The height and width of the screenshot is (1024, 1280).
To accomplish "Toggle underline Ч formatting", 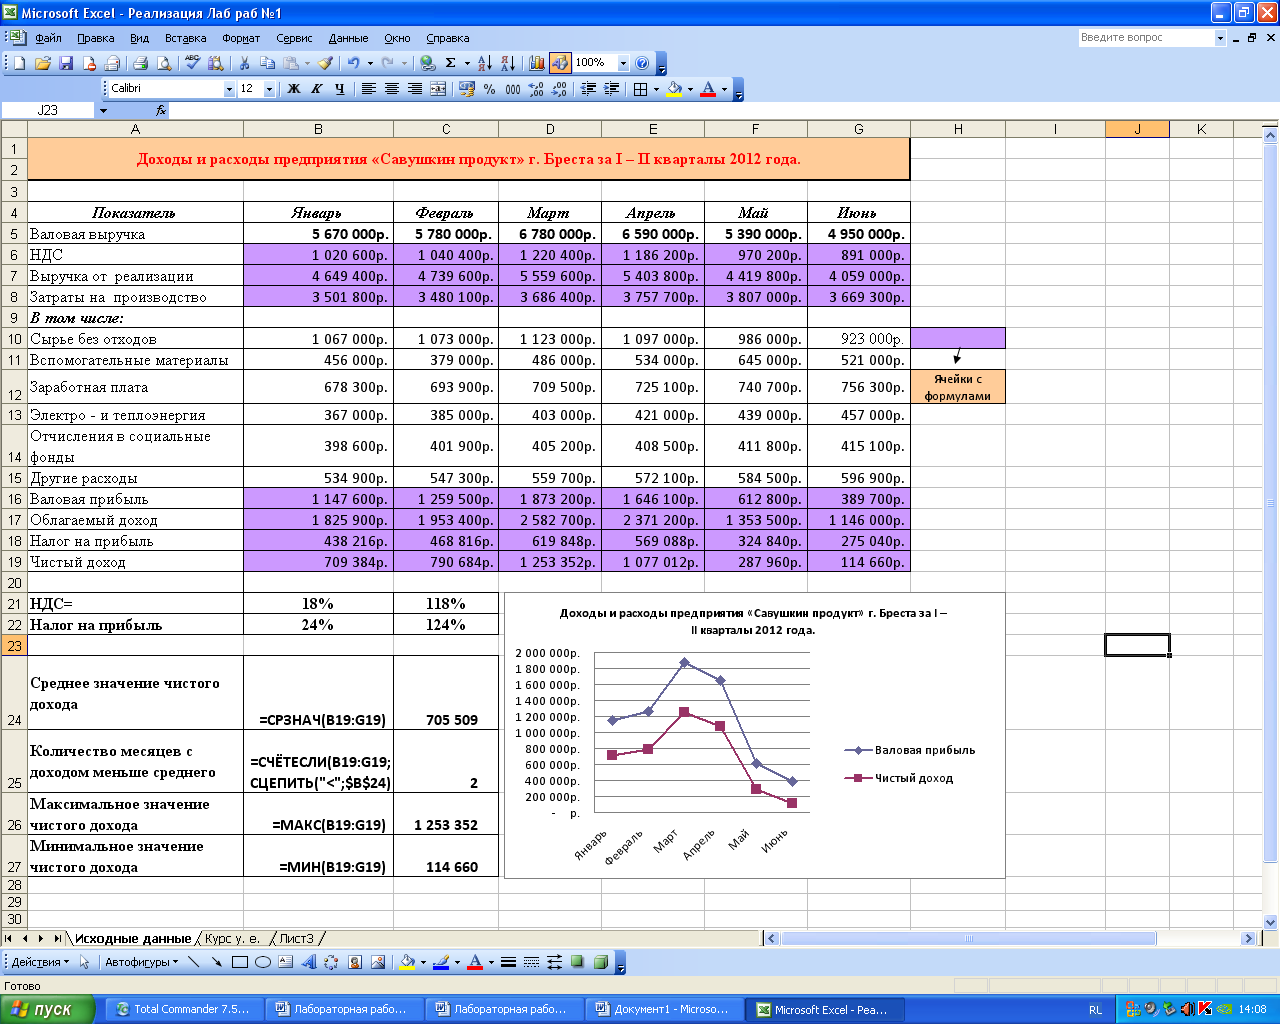I will pos(340,89).
